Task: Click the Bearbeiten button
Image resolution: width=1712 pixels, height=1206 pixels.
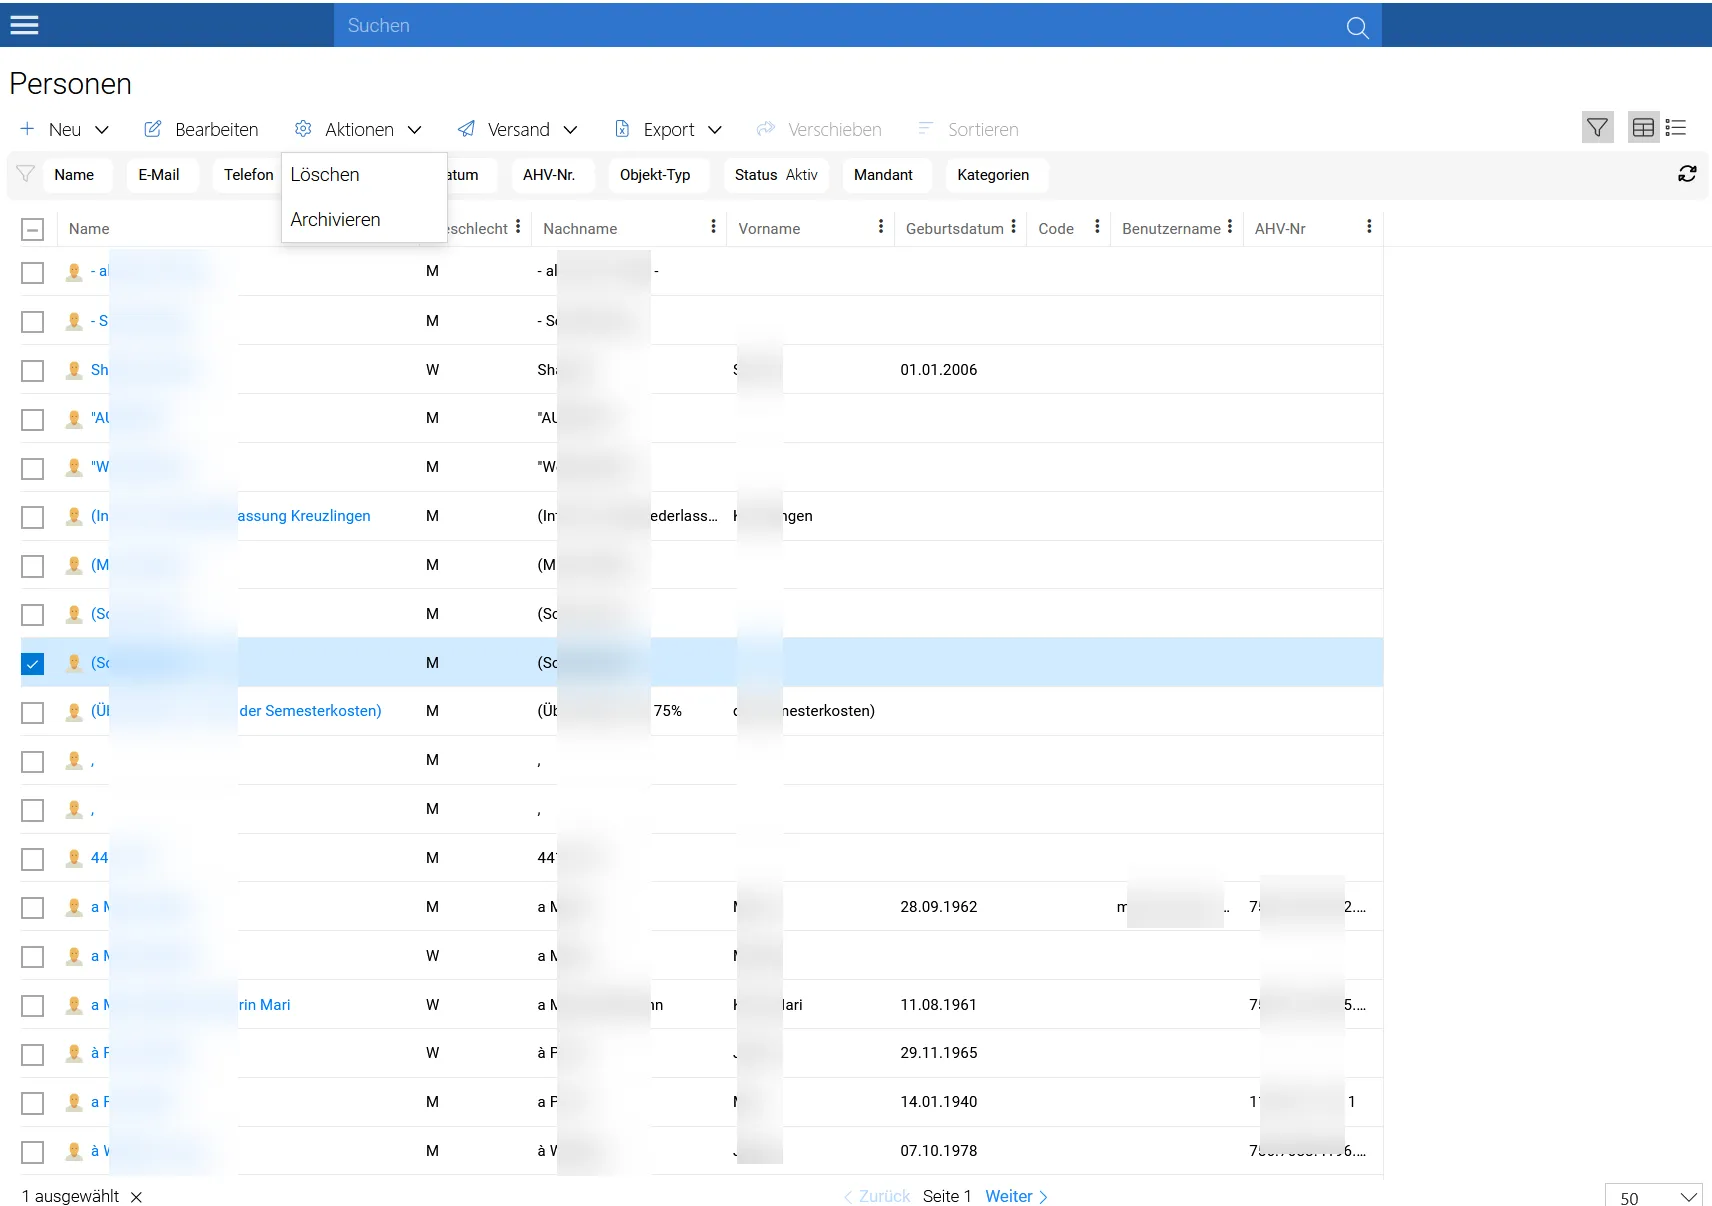Action: pos(202,129)
